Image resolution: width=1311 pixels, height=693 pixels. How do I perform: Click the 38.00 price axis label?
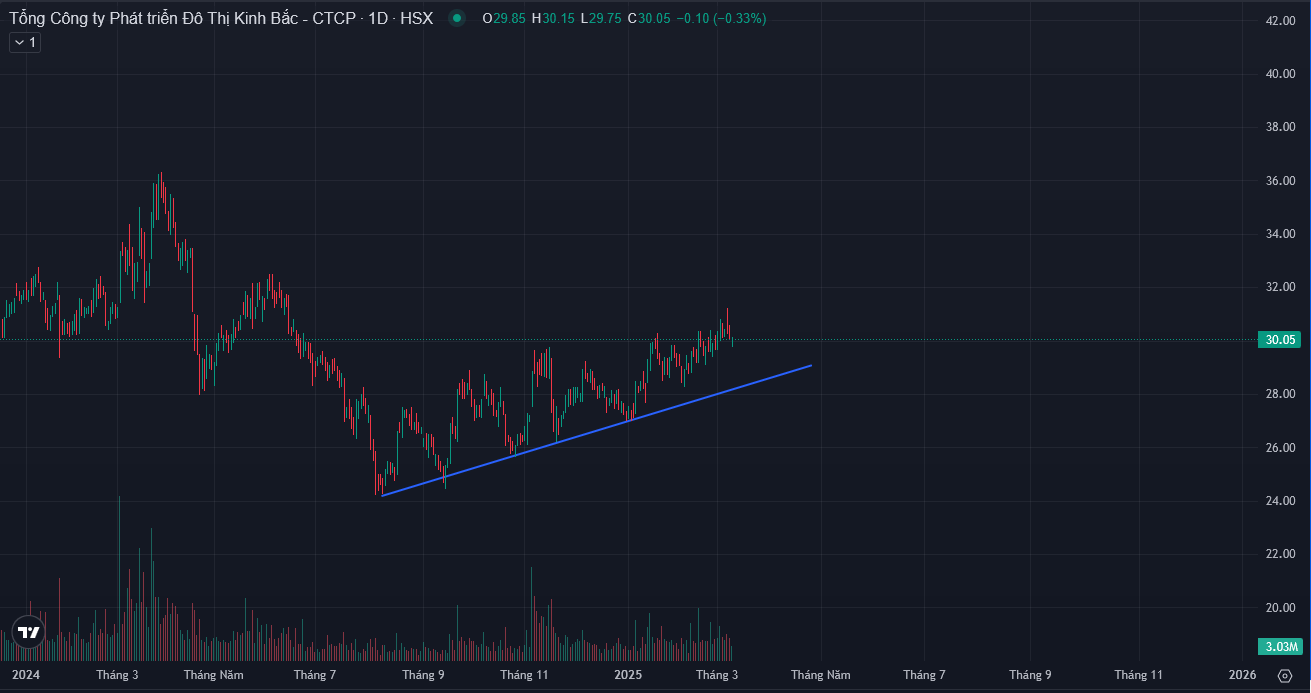pos(1281,127)
